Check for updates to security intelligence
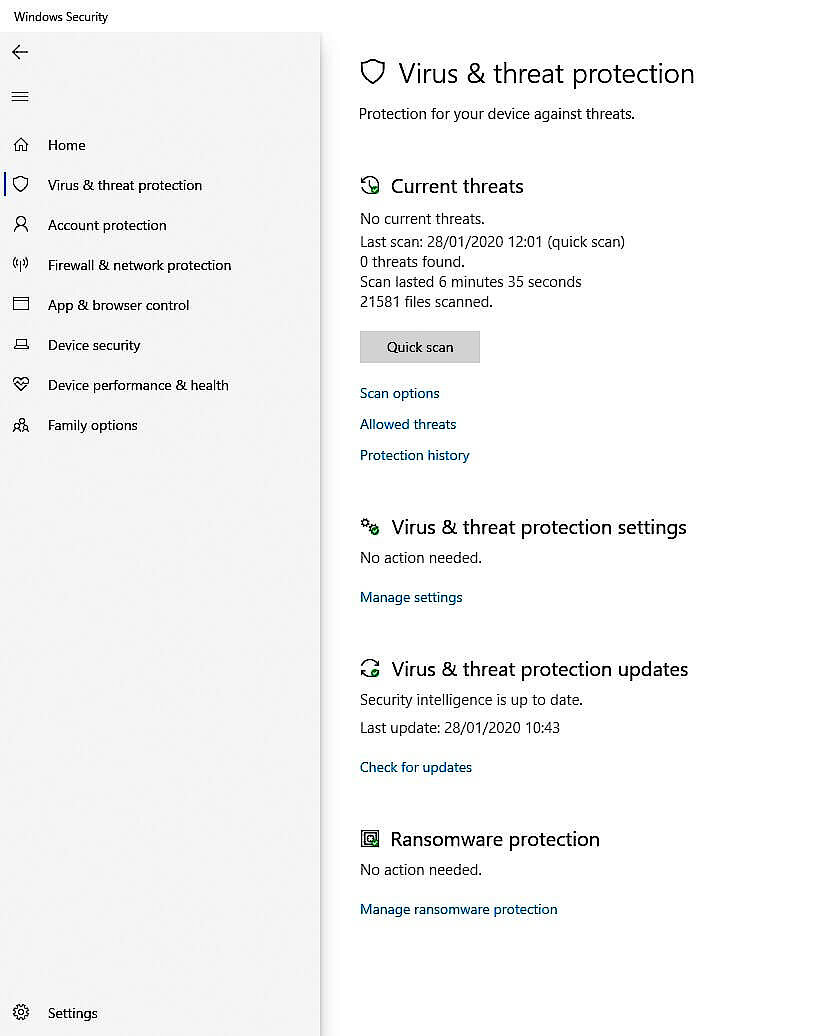 (416, 767)
